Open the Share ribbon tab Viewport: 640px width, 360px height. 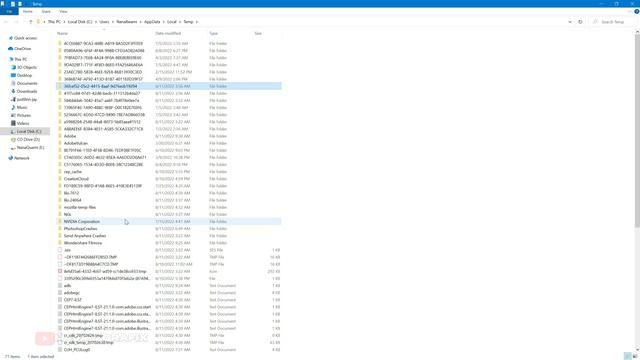[x=46, y=11]
